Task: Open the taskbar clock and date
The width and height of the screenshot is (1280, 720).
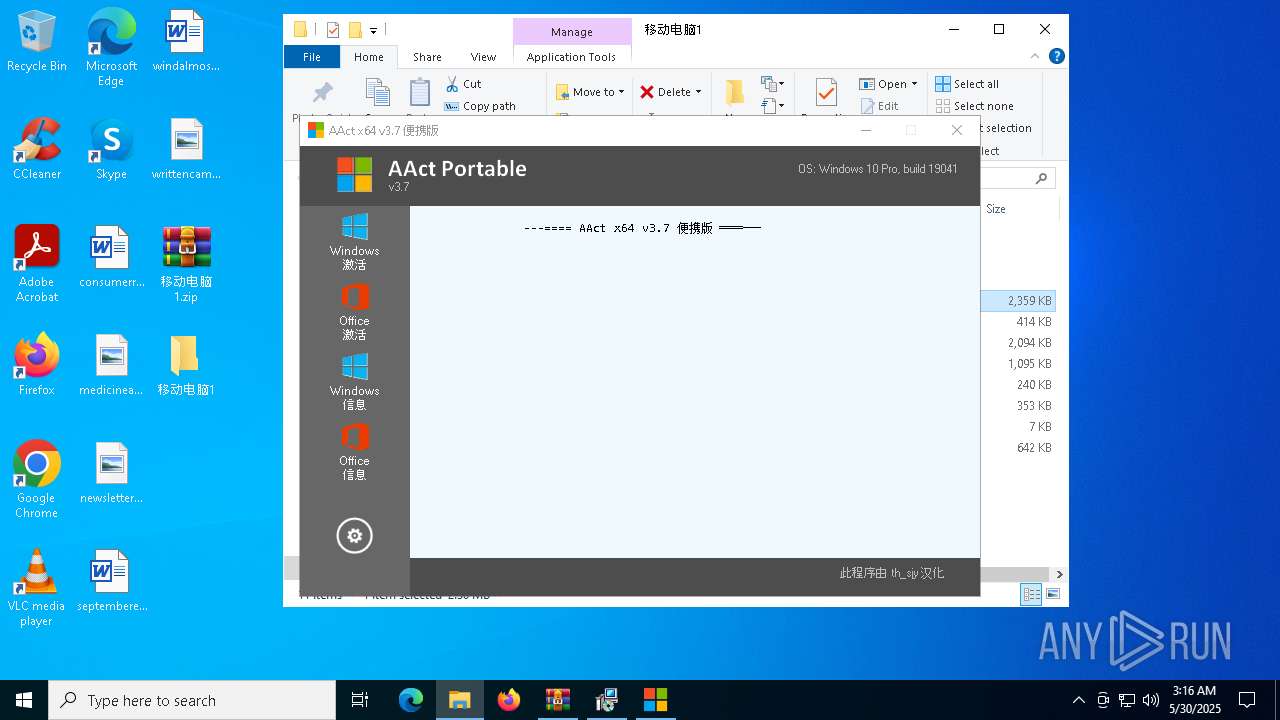Action: point(1194,700)
